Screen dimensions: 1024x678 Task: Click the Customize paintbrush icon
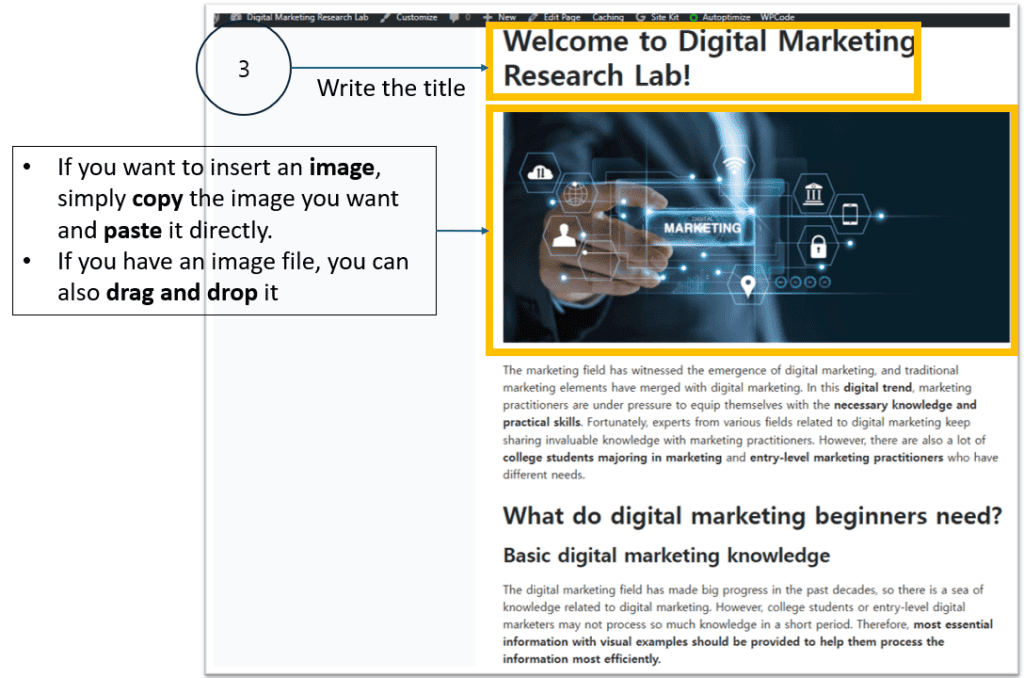point(385,17)
